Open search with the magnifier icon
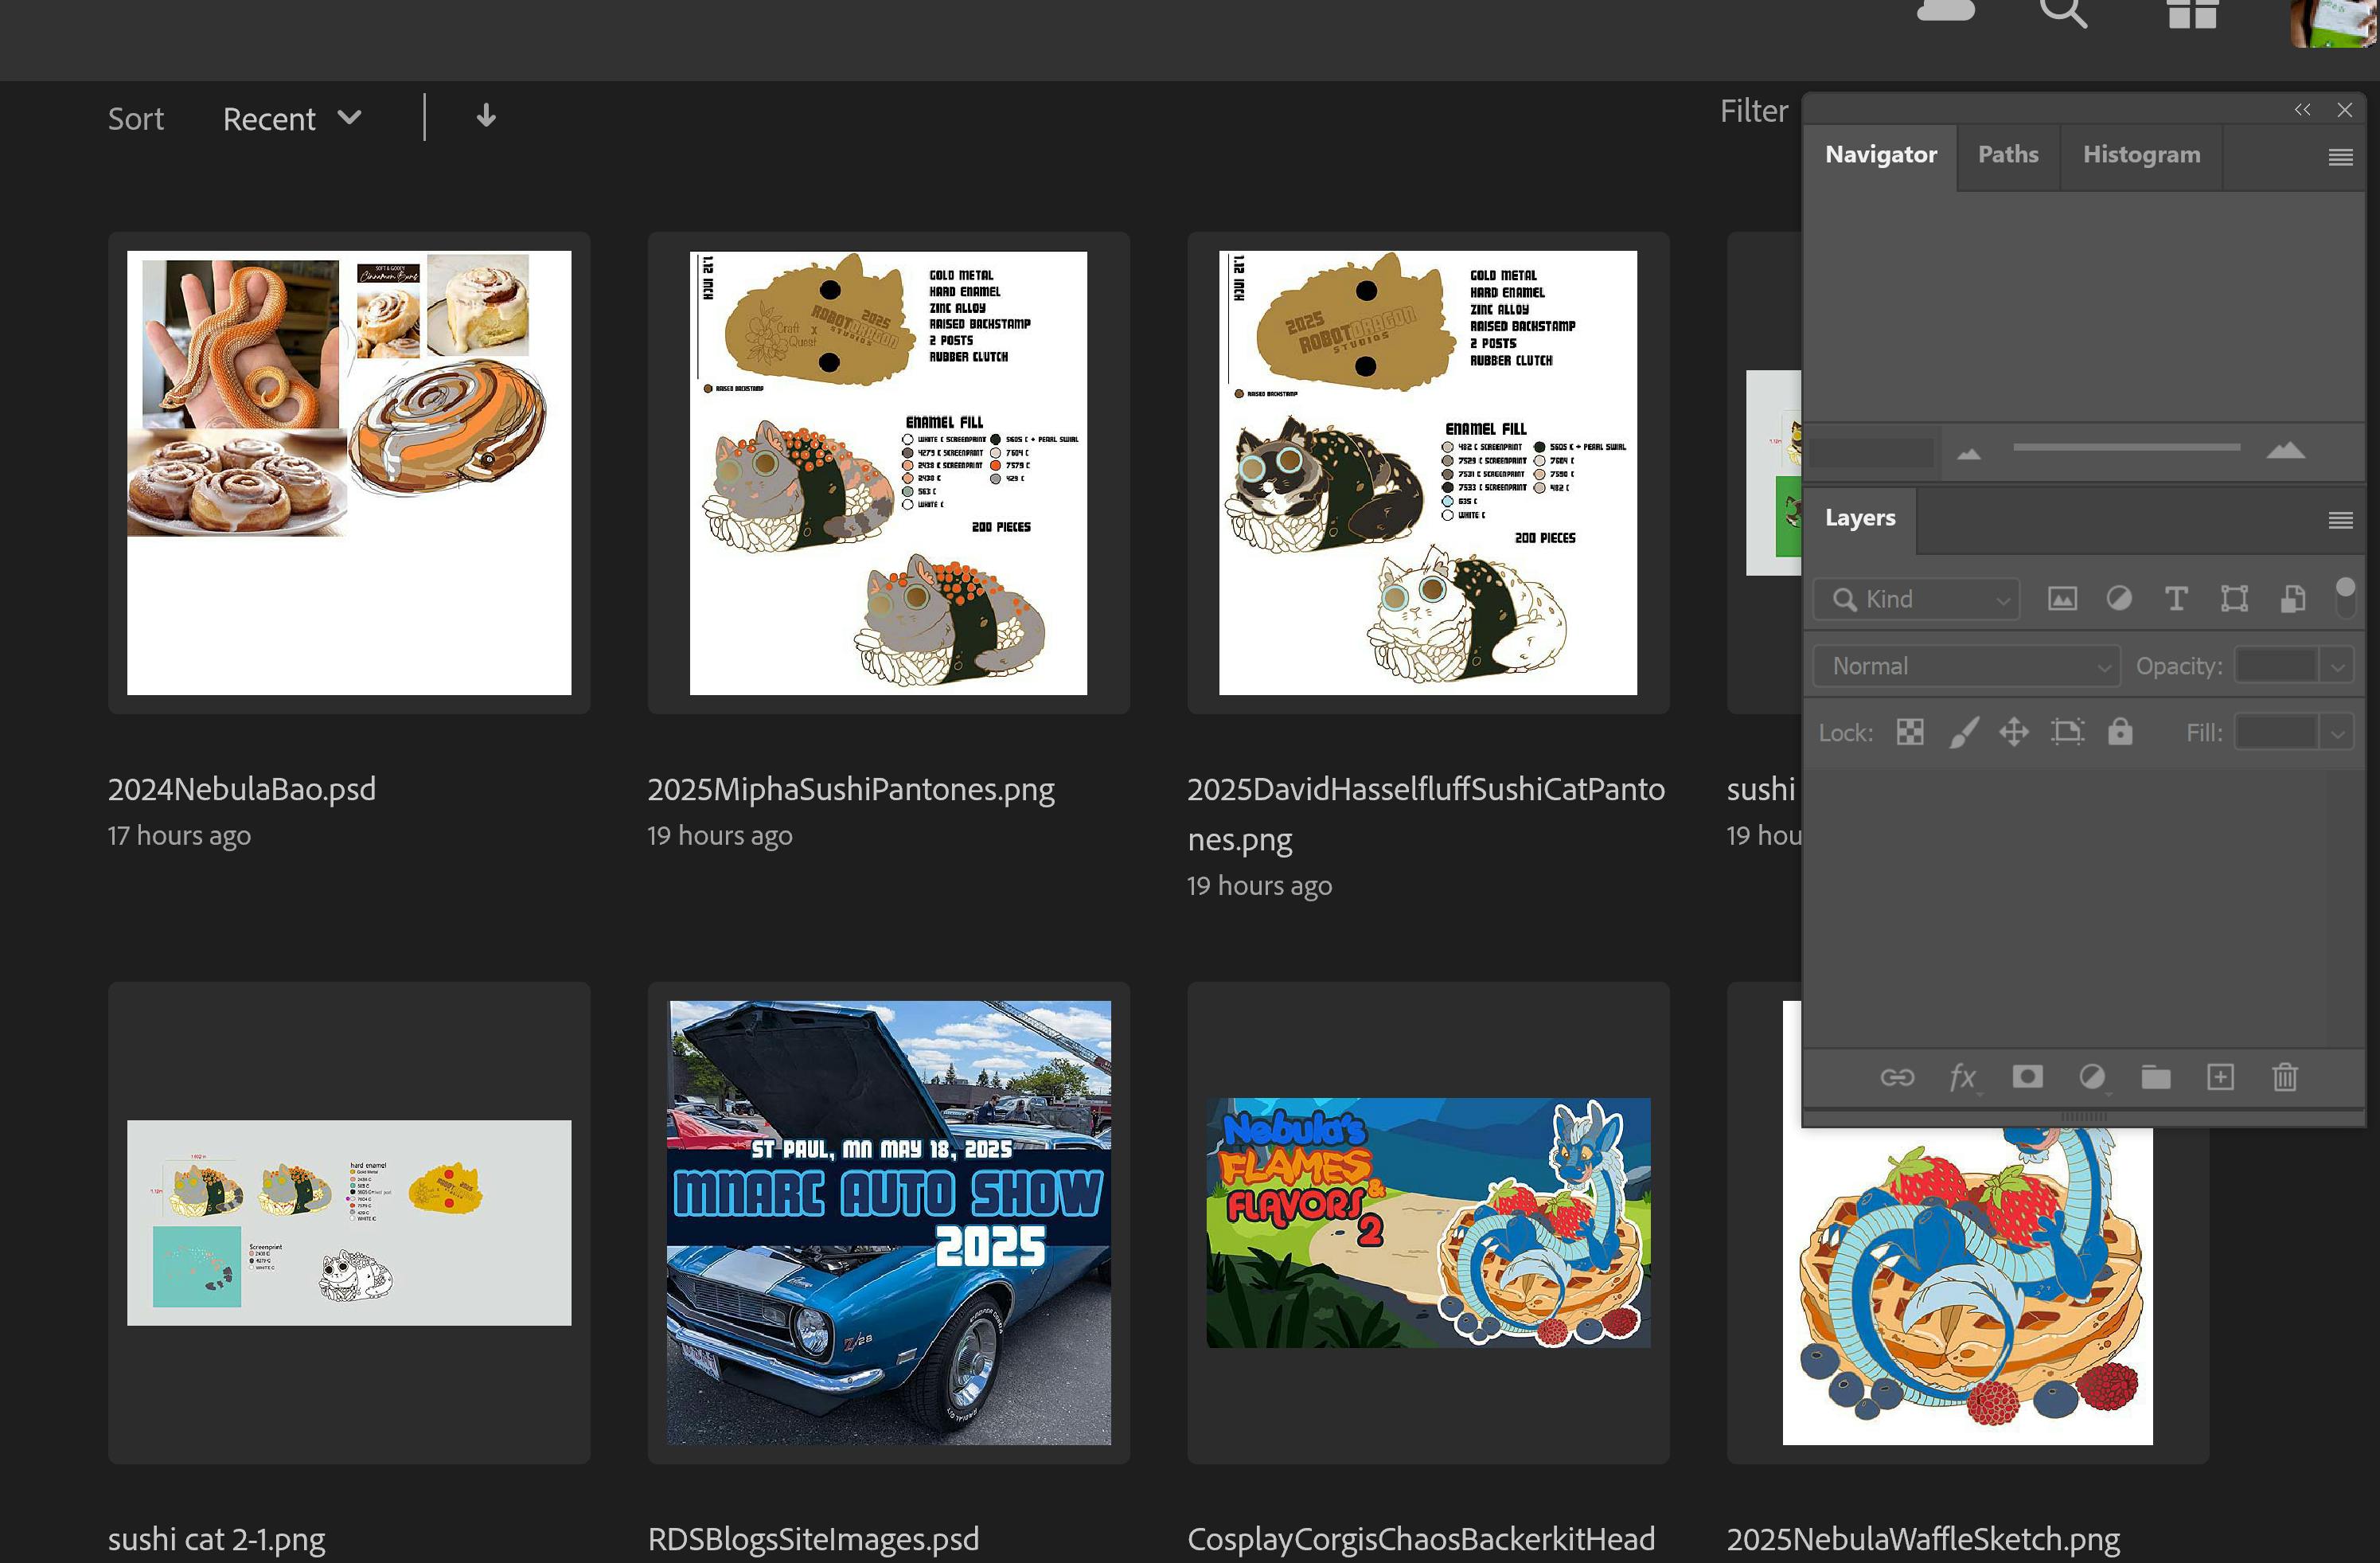Viewport: 2380px width, 1563px height. click(2062, 12)
